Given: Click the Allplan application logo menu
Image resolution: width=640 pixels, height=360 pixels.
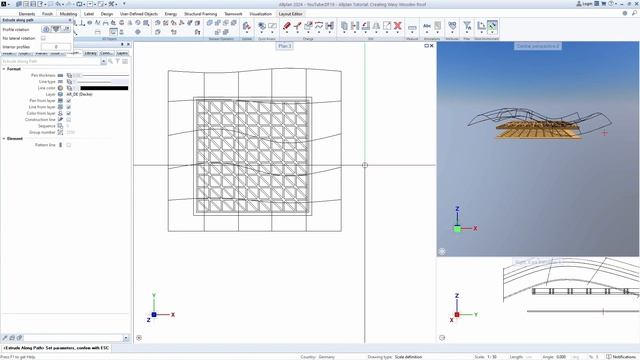Looking at the screenshot, I should [x=4, y=4].
